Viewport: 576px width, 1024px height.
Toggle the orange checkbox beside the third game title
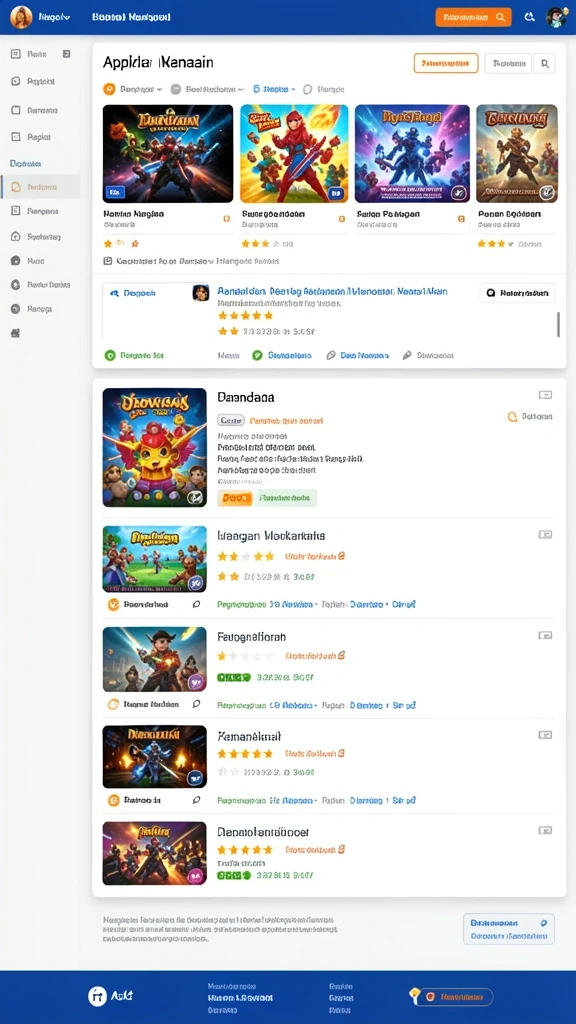pos(461,219)
